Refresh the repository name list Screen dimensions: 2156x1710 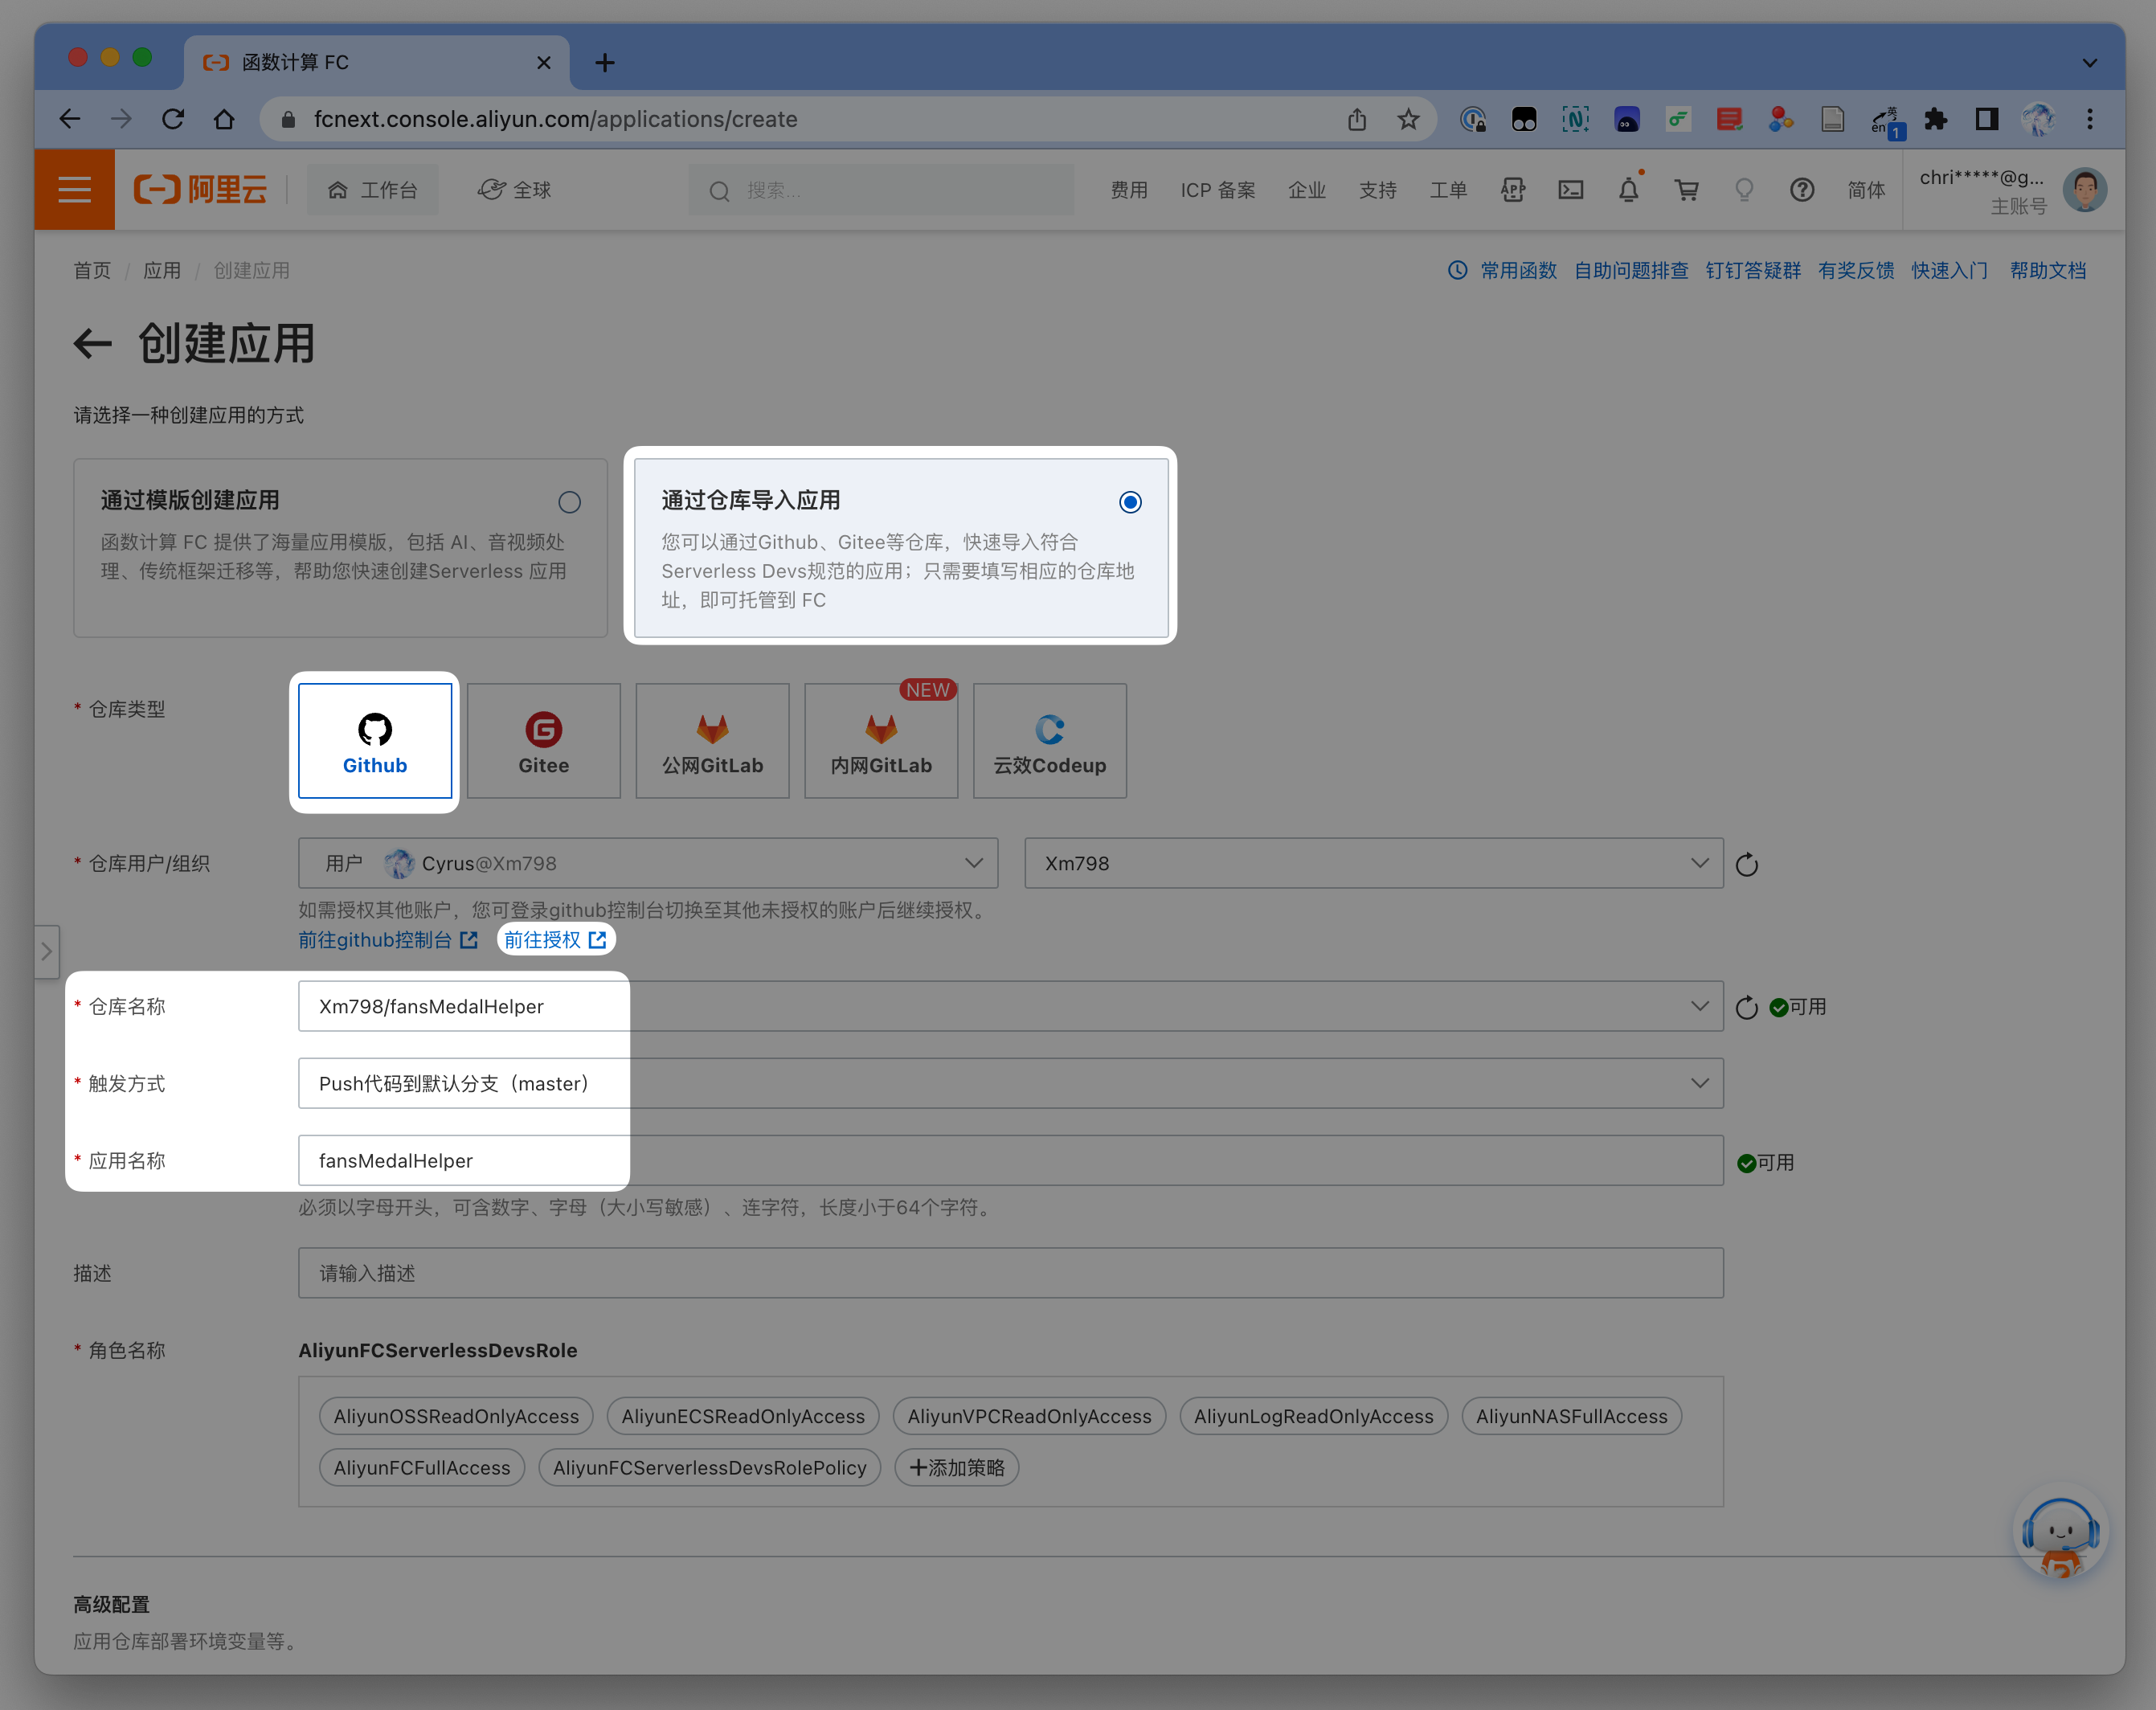(1746, 1007)
